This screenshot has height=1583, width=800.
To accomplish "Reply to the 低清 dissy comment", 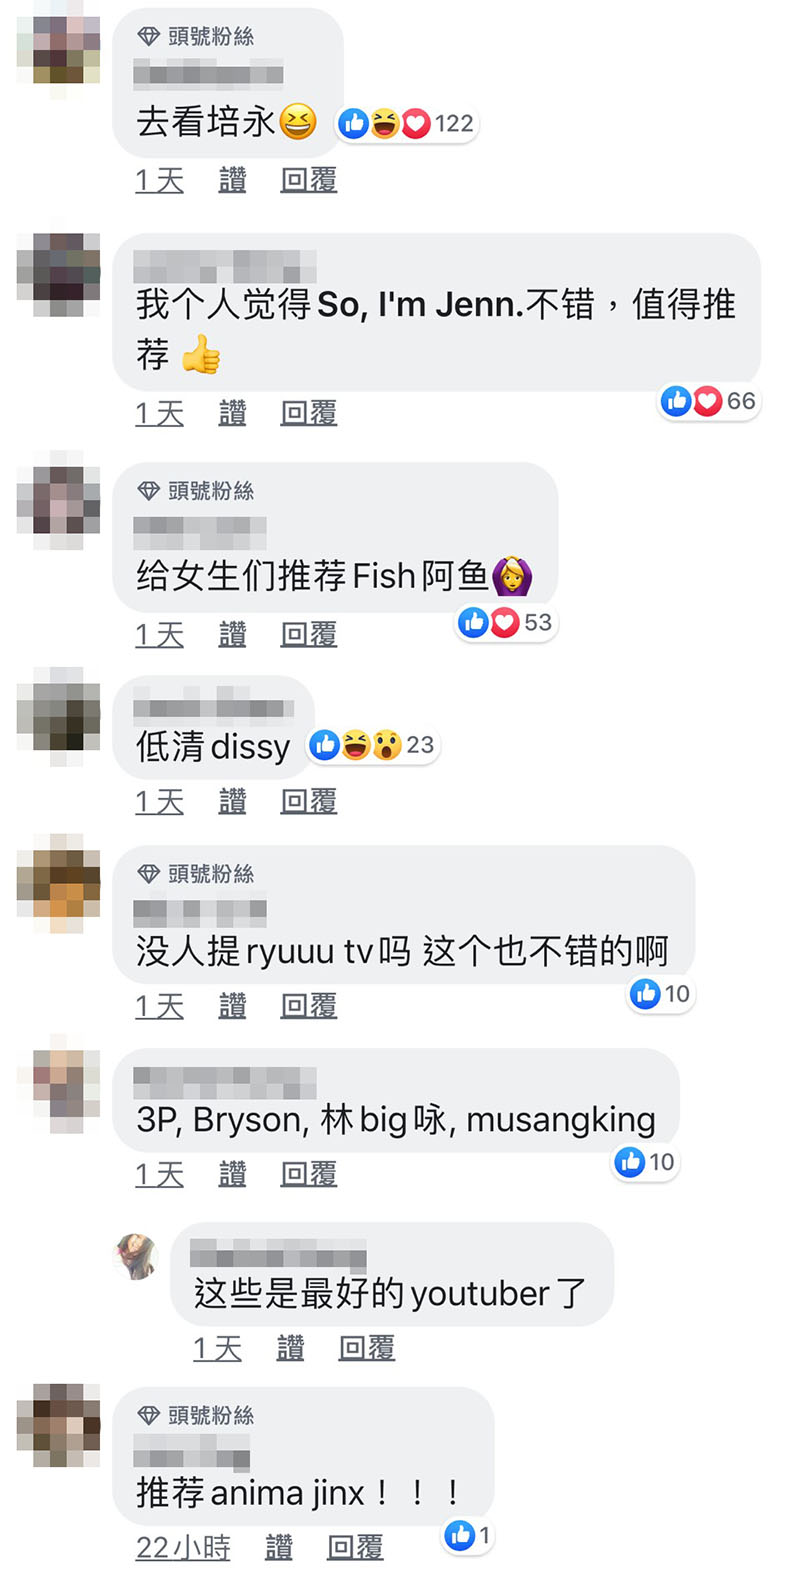I will pos(308,801).
